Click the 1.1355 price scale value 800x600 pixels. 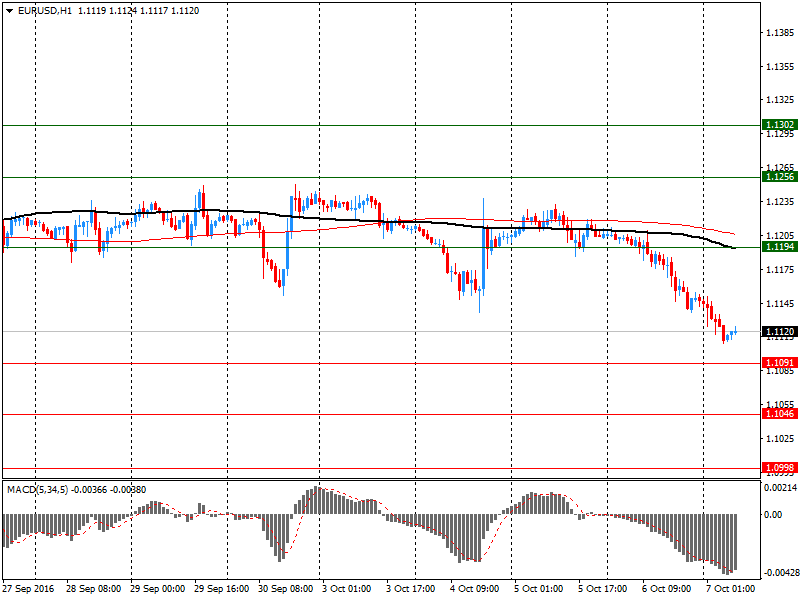(x=780, y=66)
